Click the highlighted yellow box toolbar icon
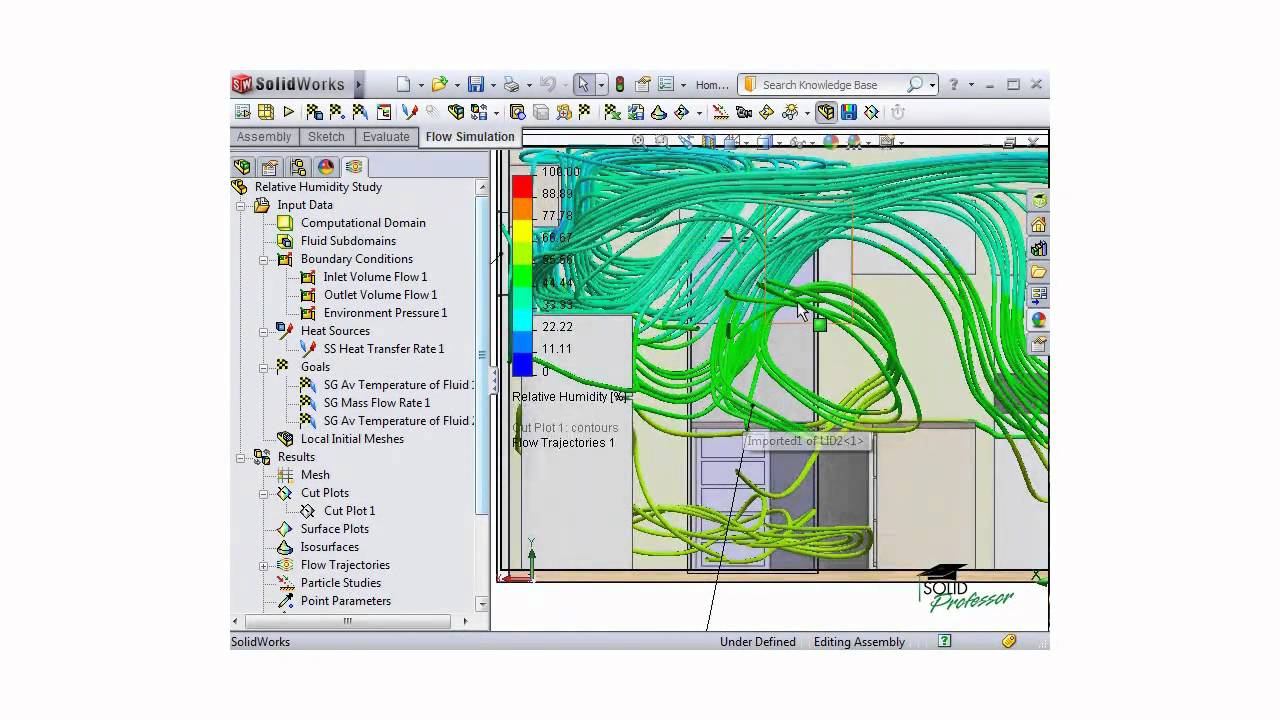The height and width of the screenshot is (720, 1280). tap(826, 112)
